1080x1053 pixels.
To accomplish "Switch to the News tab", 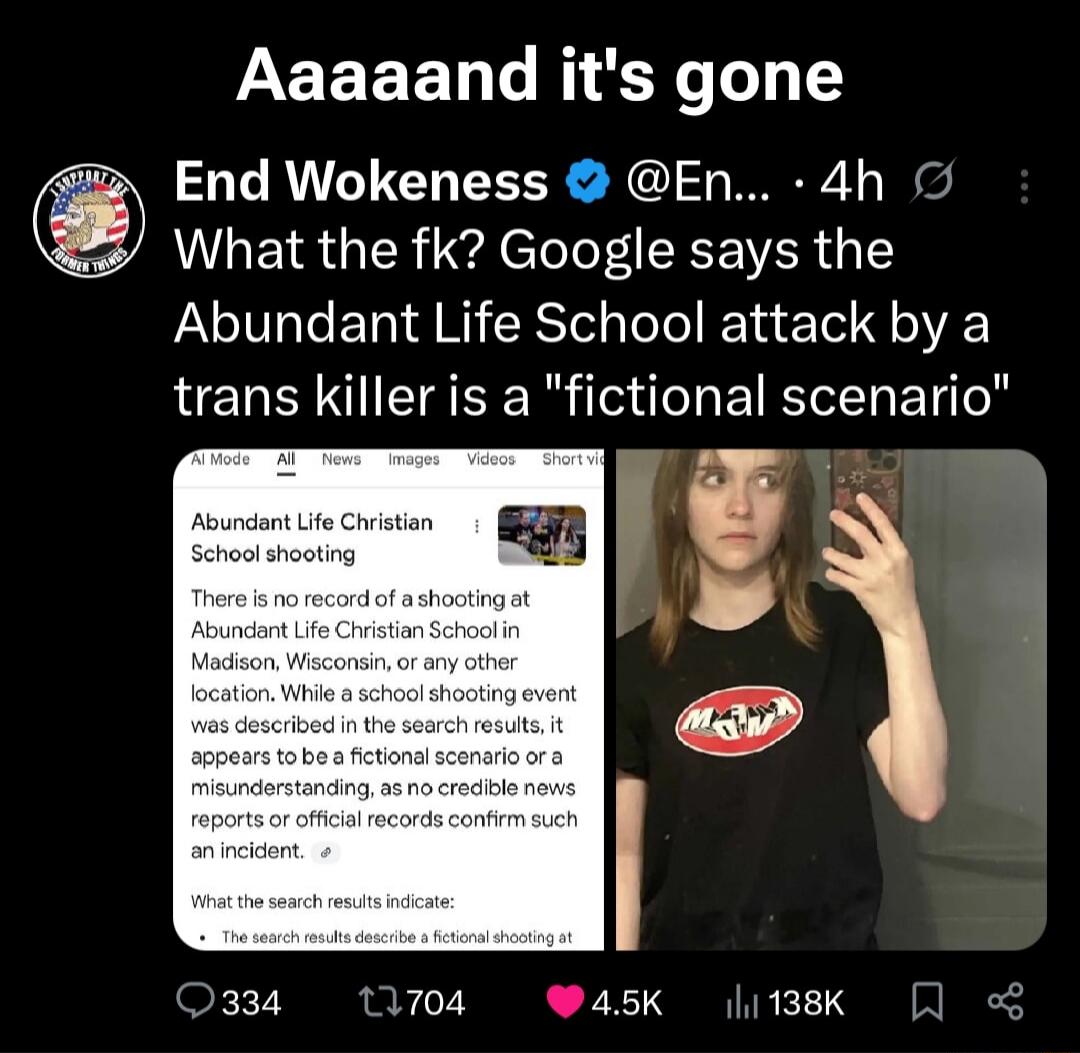I will (341, 459).
